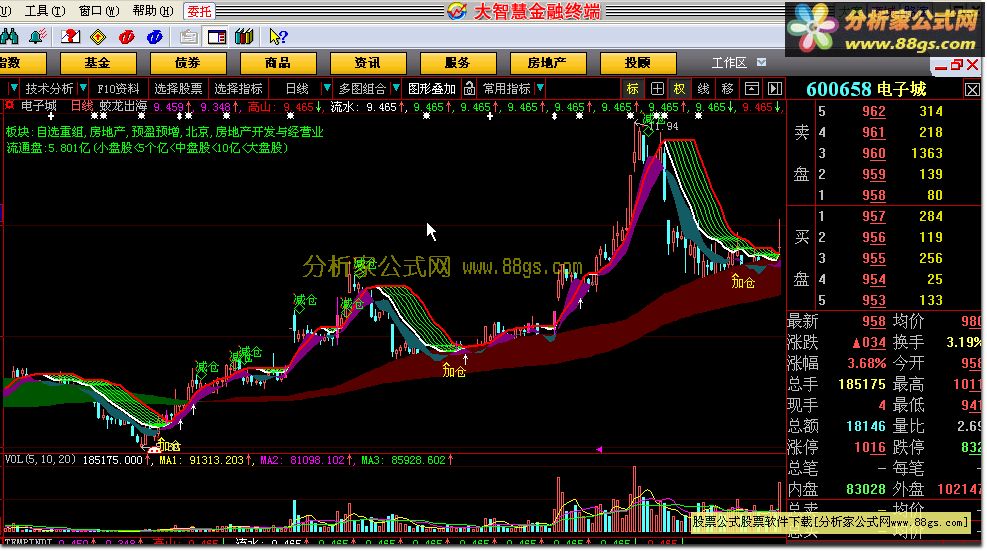The width and height of the screenshot is (987, 551).
Task: Click 常用指标 button
Action: (x=507, y=89)
